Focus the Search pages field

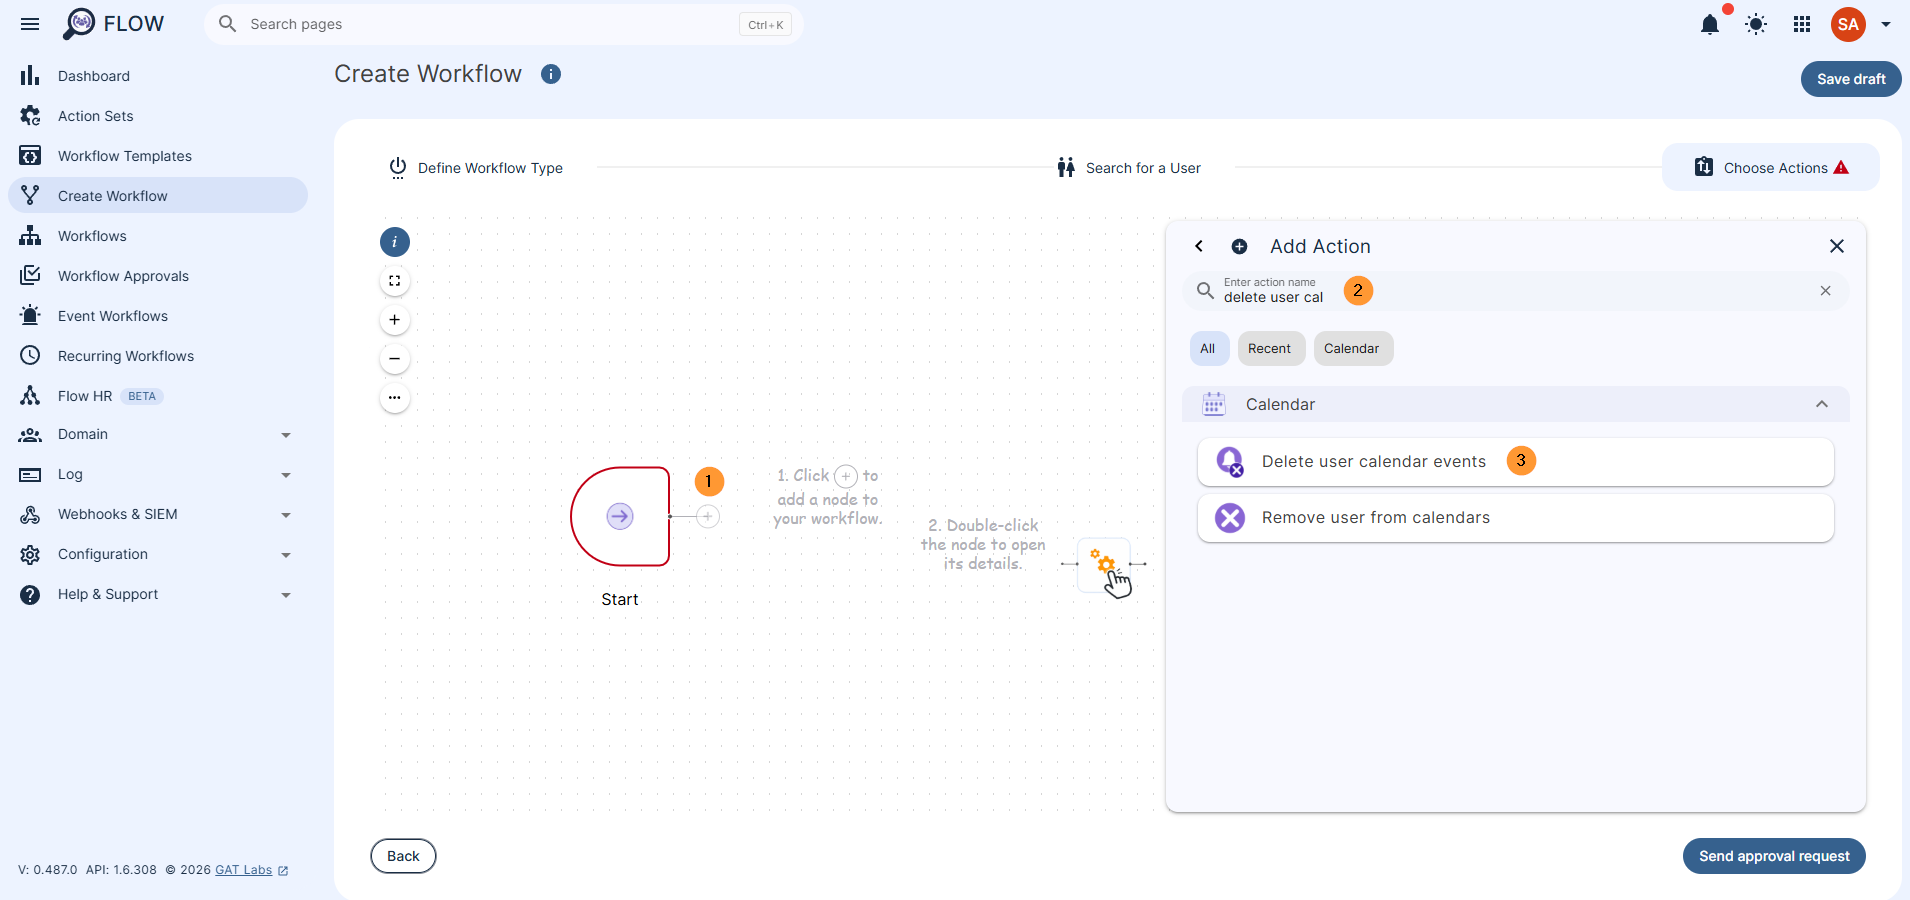pos(504,24)
